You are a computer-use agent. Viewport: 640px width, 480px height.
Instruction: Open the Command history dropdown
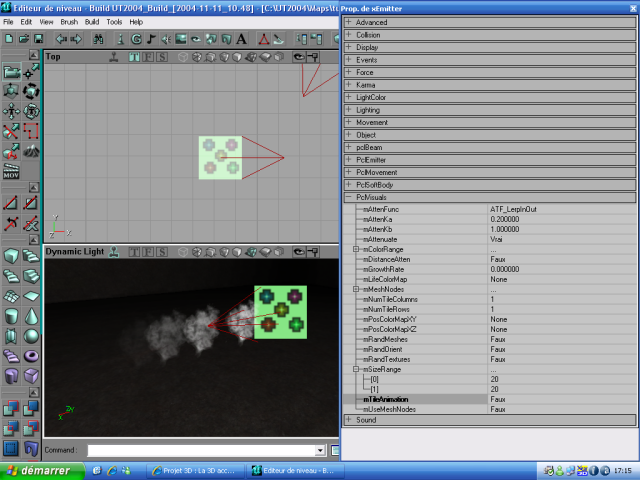[x=320, y=451]
